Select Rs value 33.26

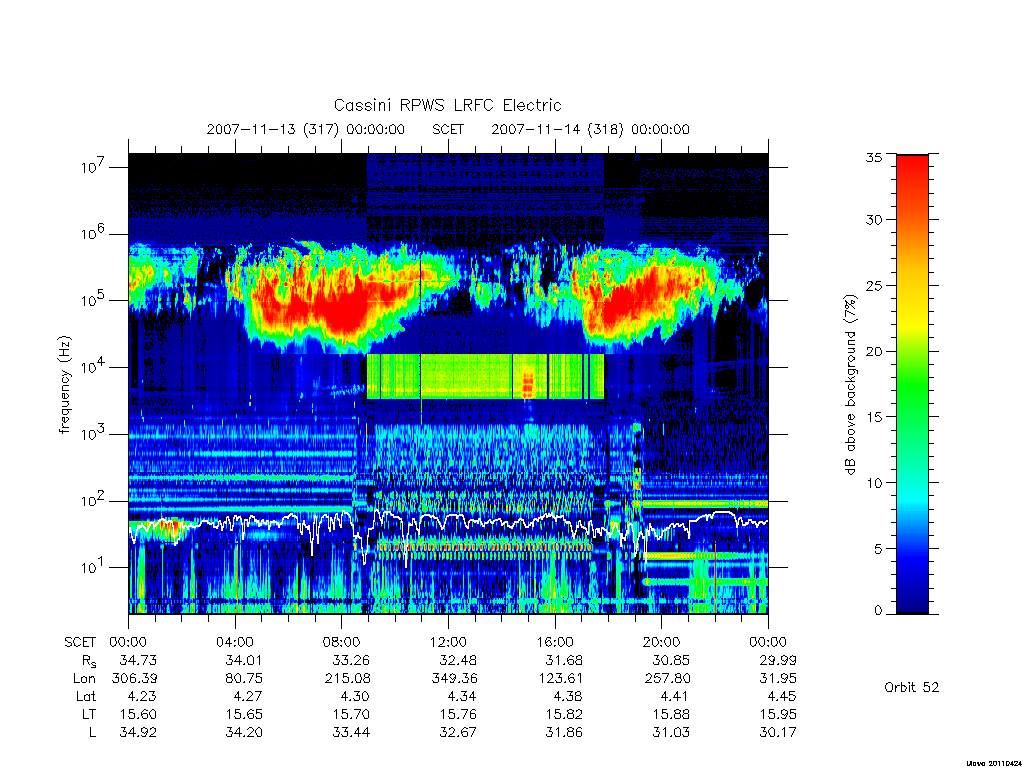(x=351, y=660)
